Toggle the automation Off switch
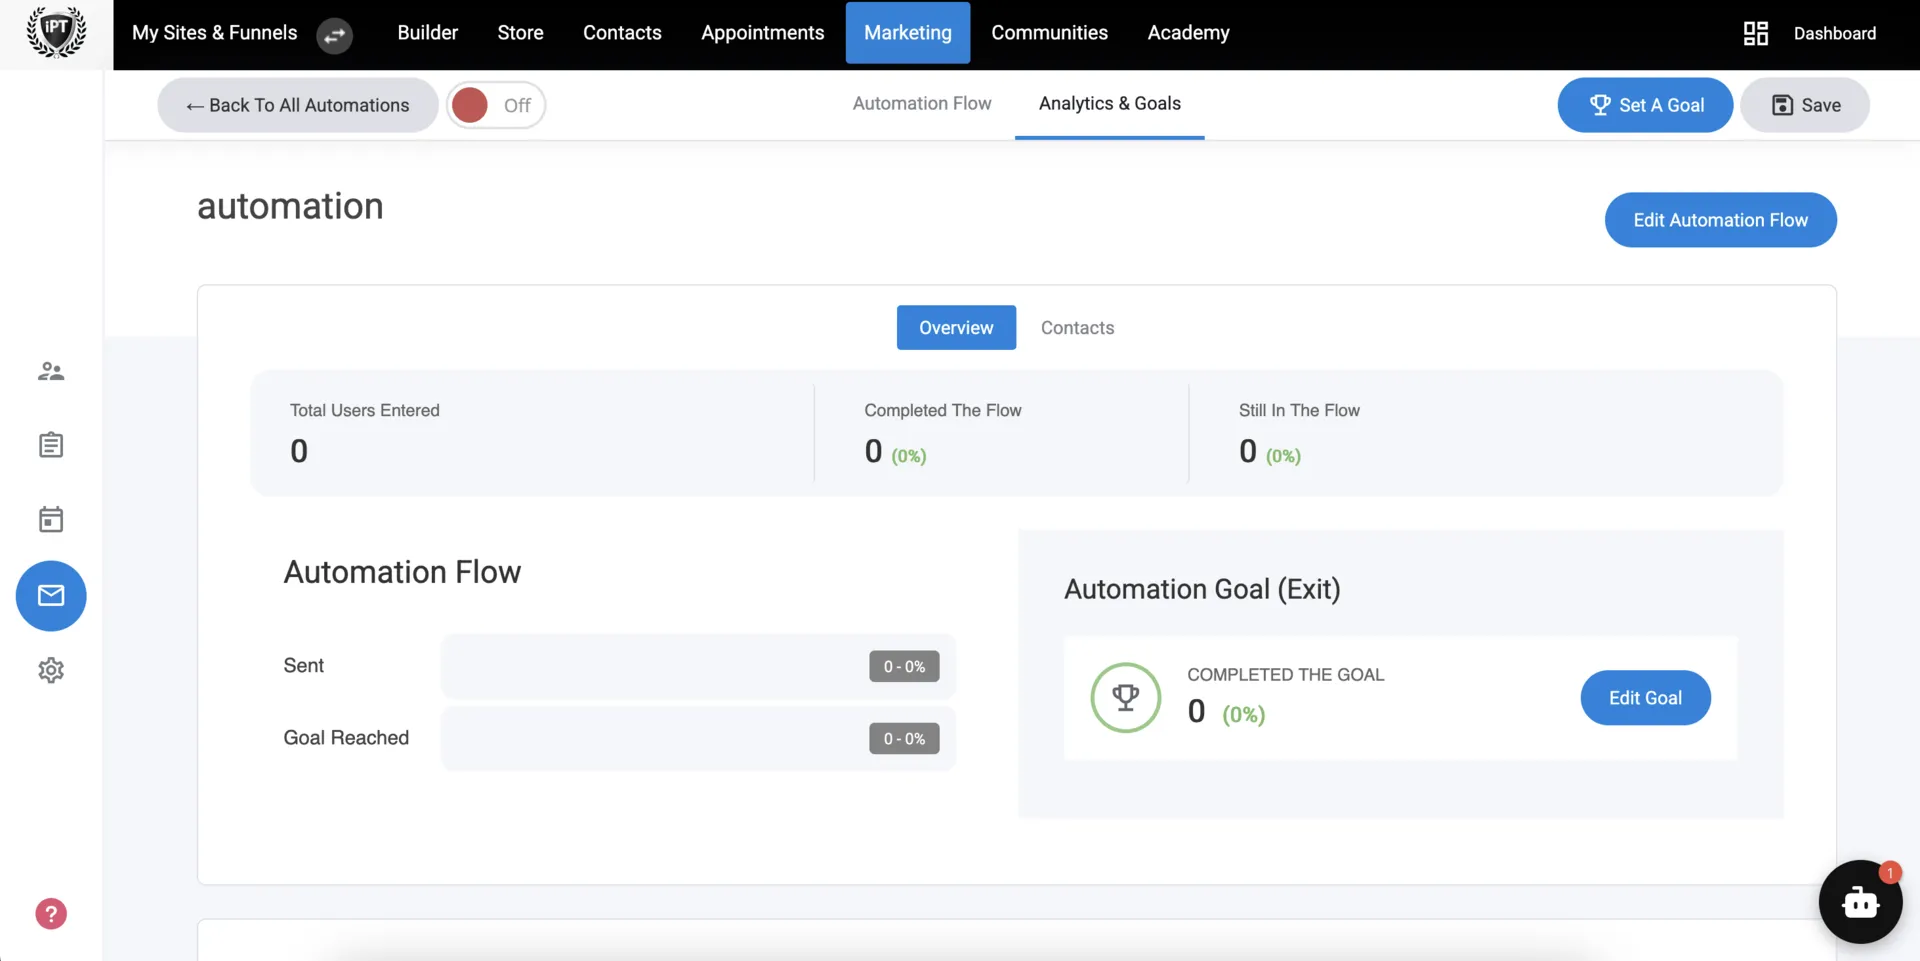Viewport: 1920px width, 961px height. 496,105
